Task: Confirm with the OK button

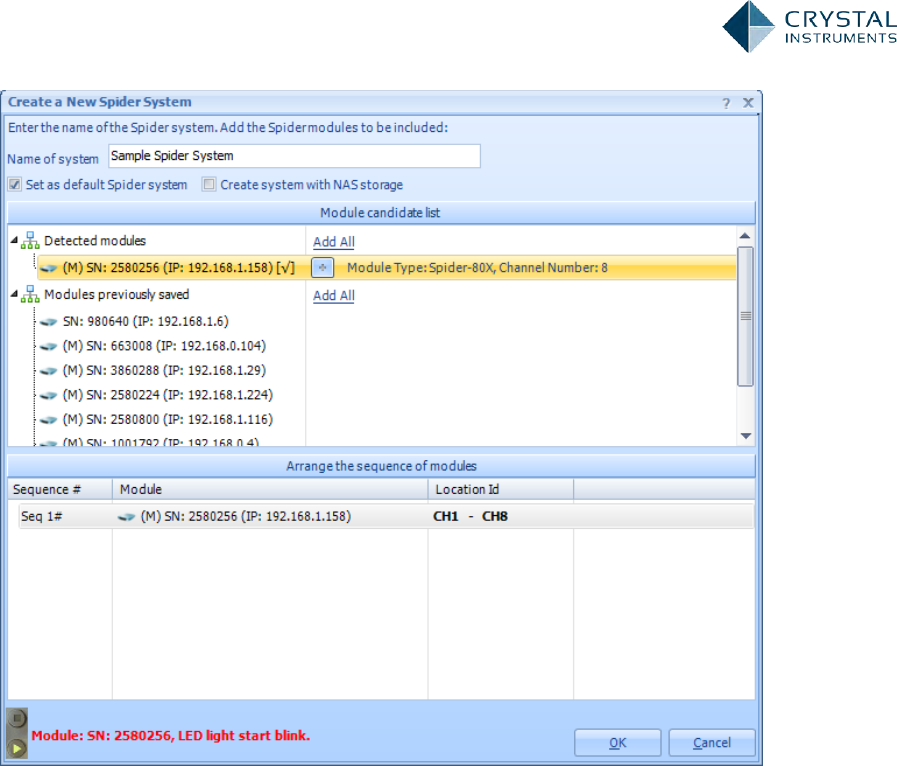Action: [618, 743]
